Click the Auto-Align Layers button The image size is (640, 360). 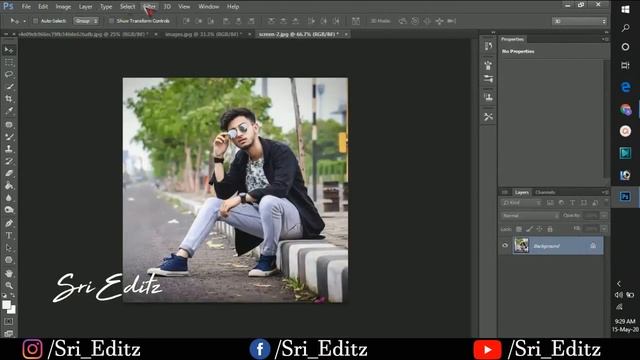coord(356,21)
